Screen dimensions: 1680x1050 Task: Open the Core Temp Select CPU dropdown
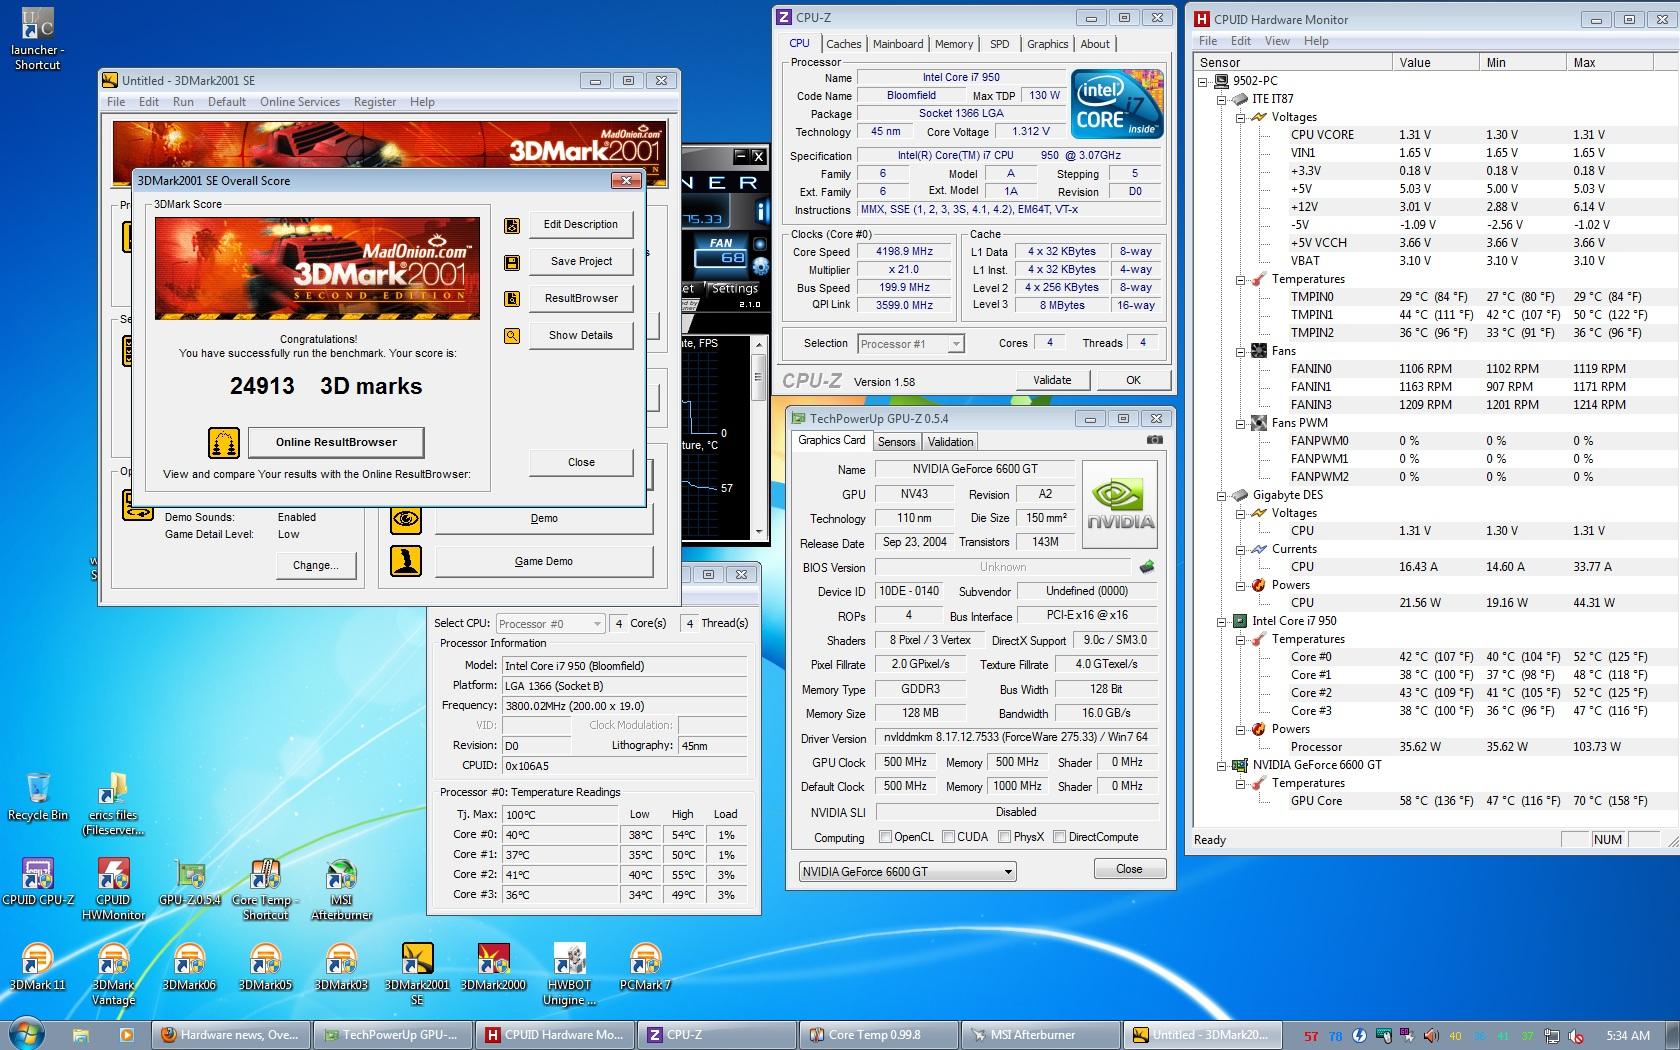(x=550, y=623)
